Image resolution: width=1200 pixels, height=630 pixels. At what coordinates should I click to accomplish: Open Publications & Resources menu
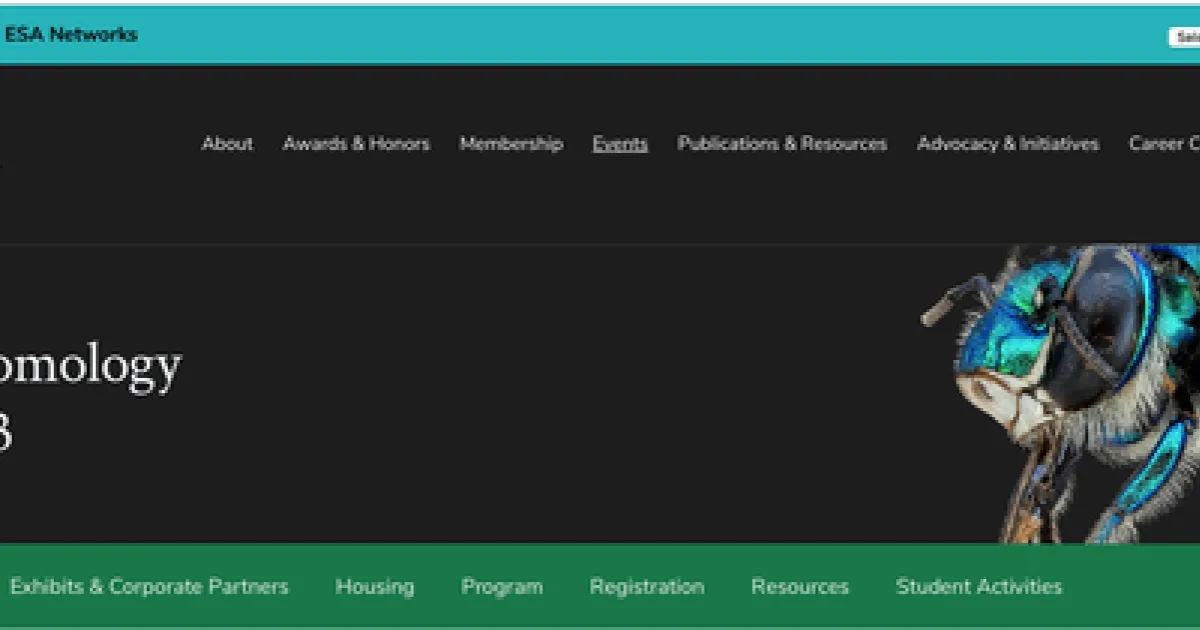click(x=782, y=144)
